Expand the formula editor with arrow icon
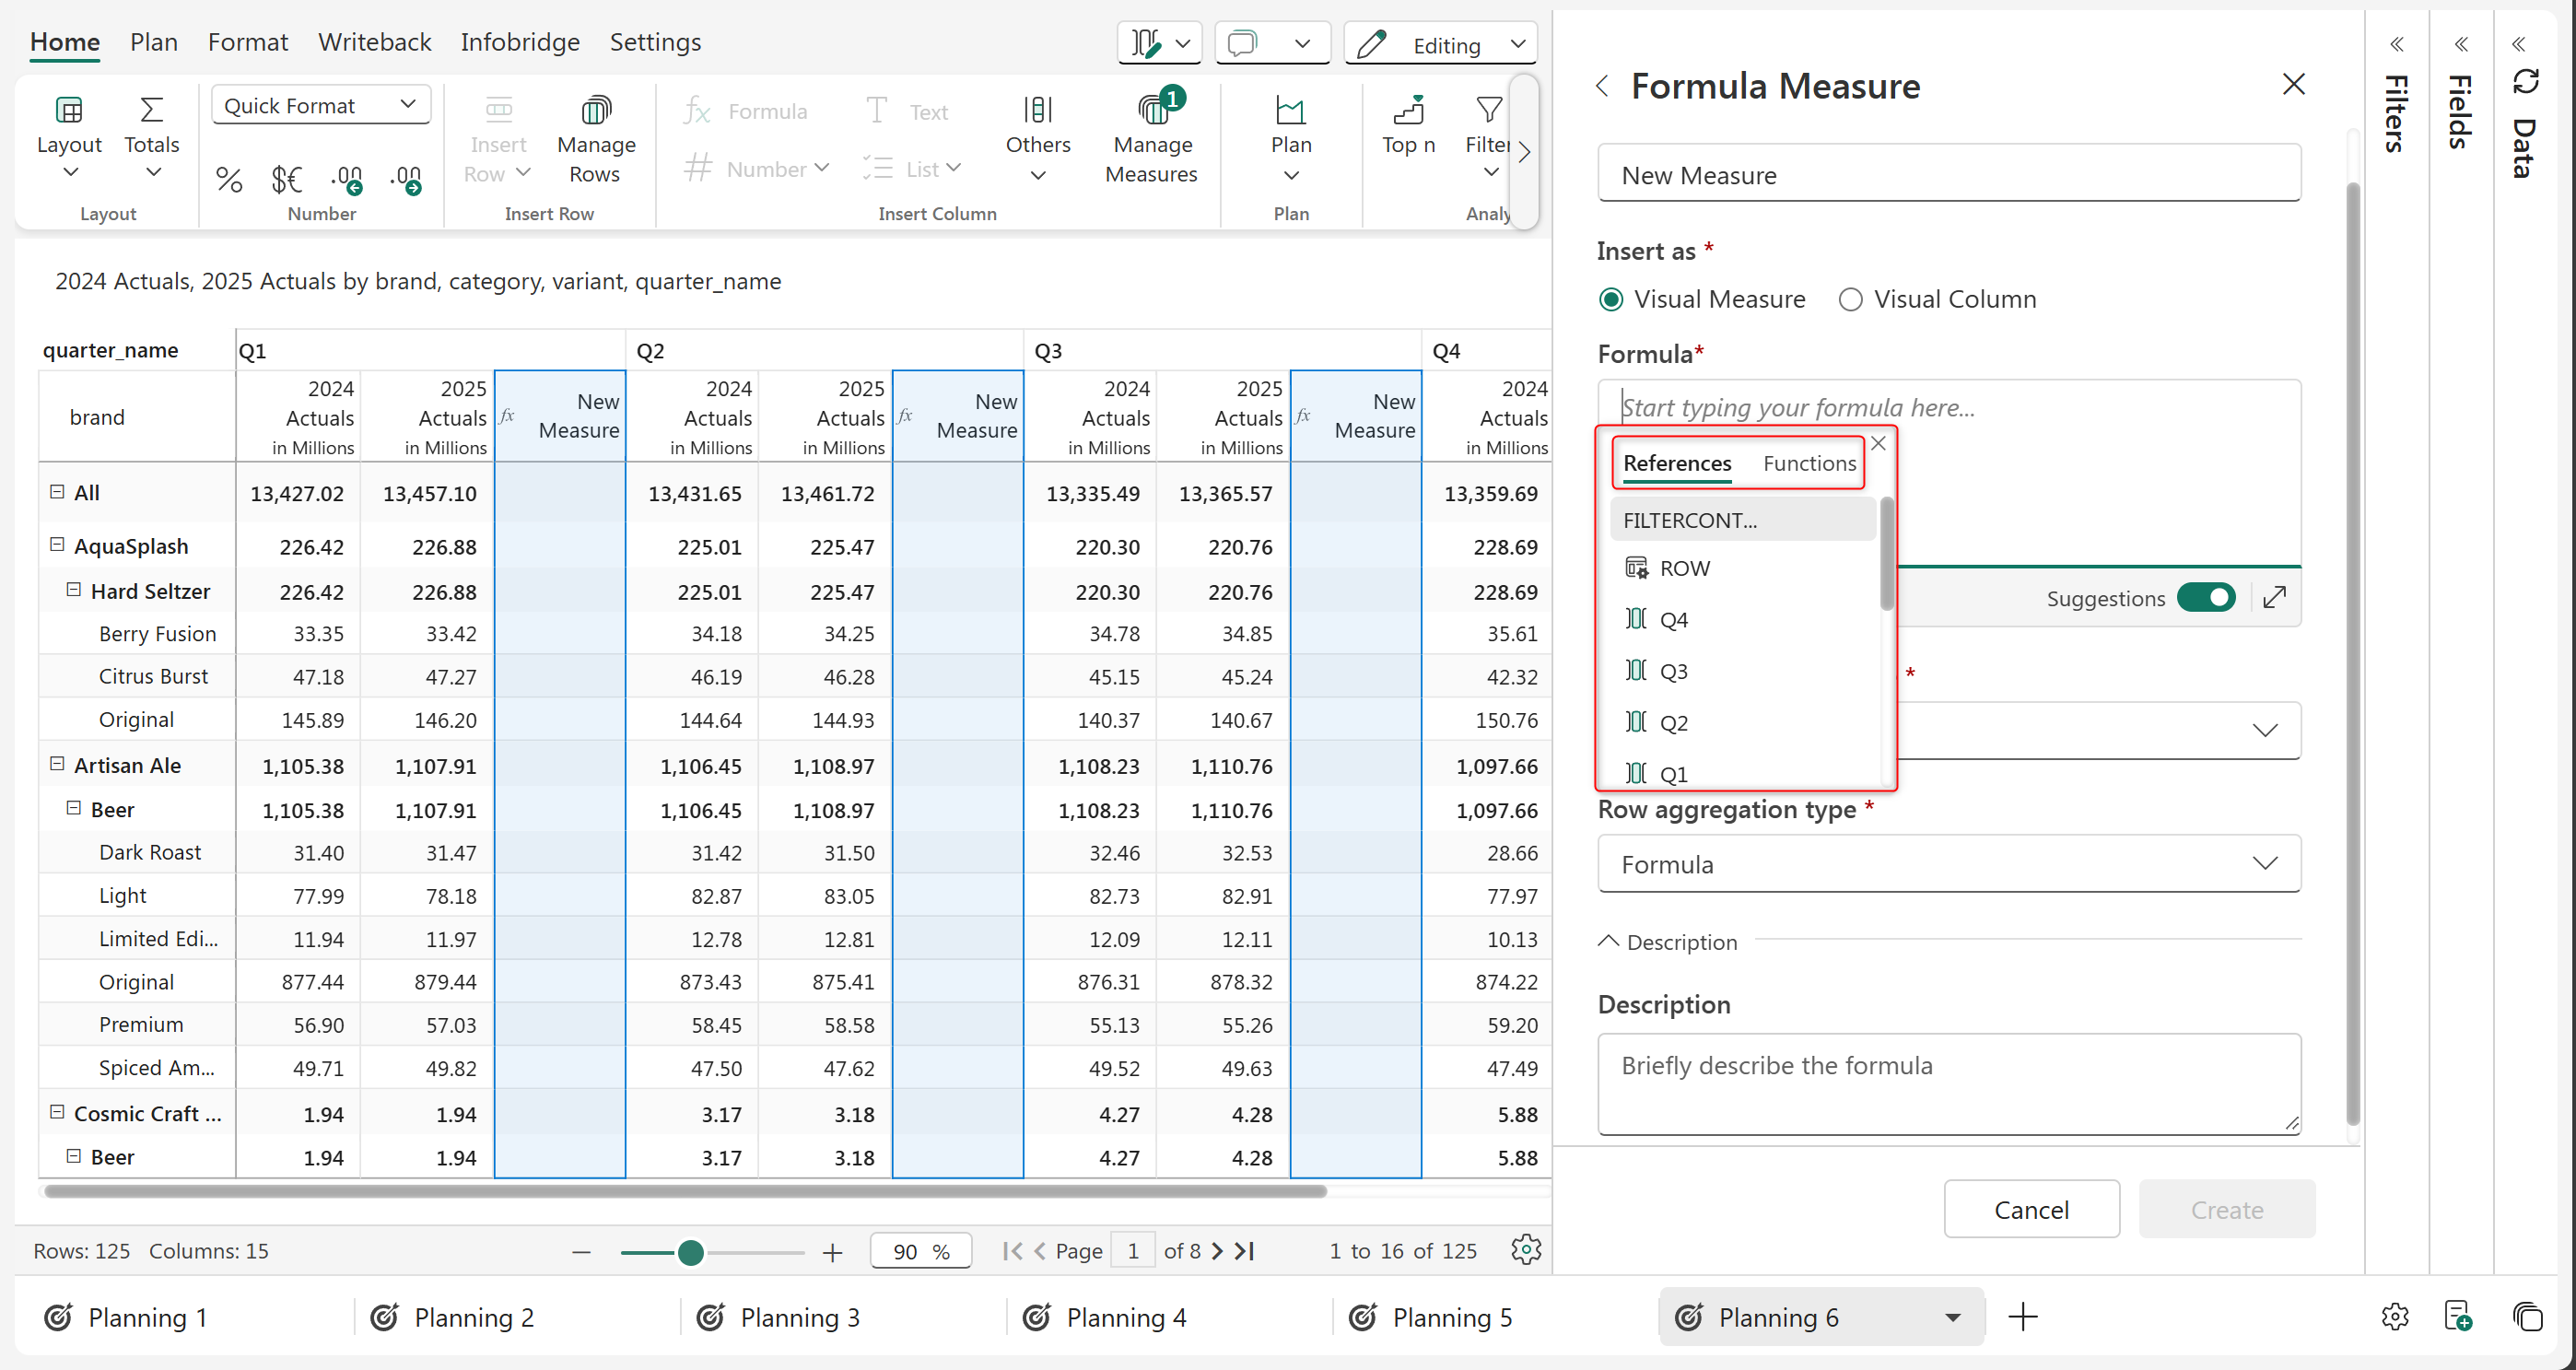Viewport: 2576px width, 1370px height. 2274,598
